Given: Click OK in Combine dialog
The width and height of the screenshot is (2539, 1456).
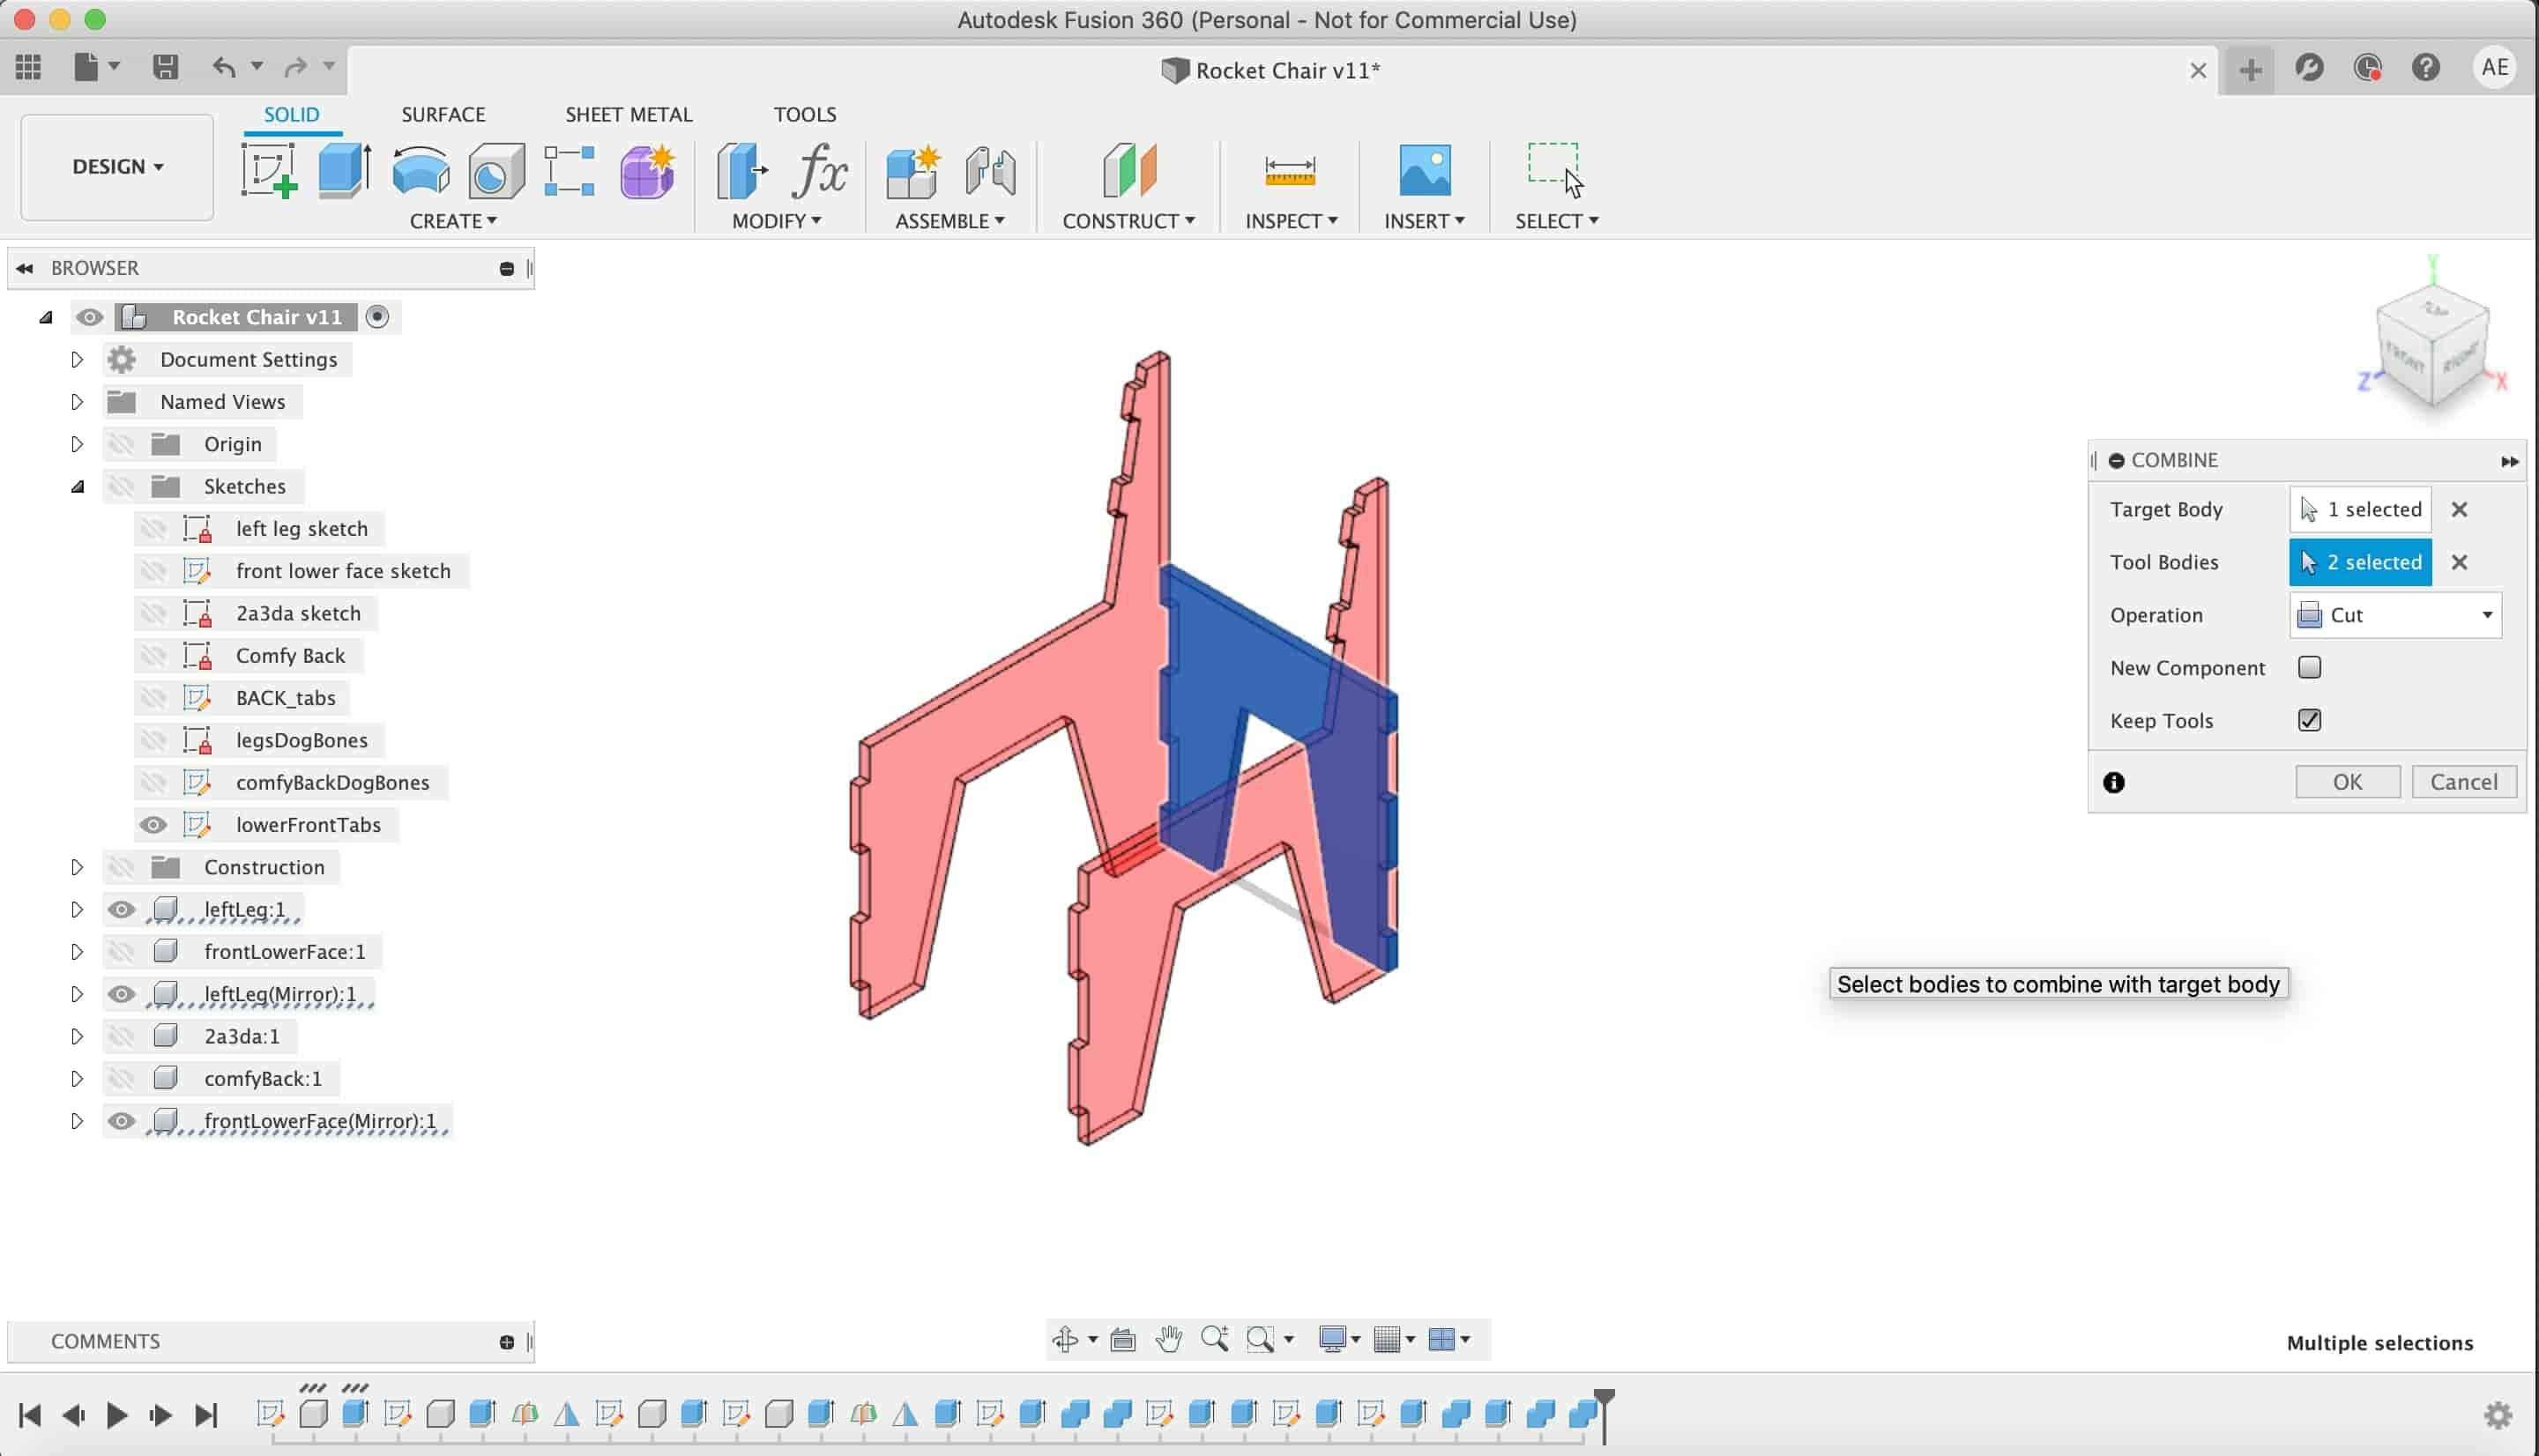Looking at the screenshot, I should click(2347, 782).
